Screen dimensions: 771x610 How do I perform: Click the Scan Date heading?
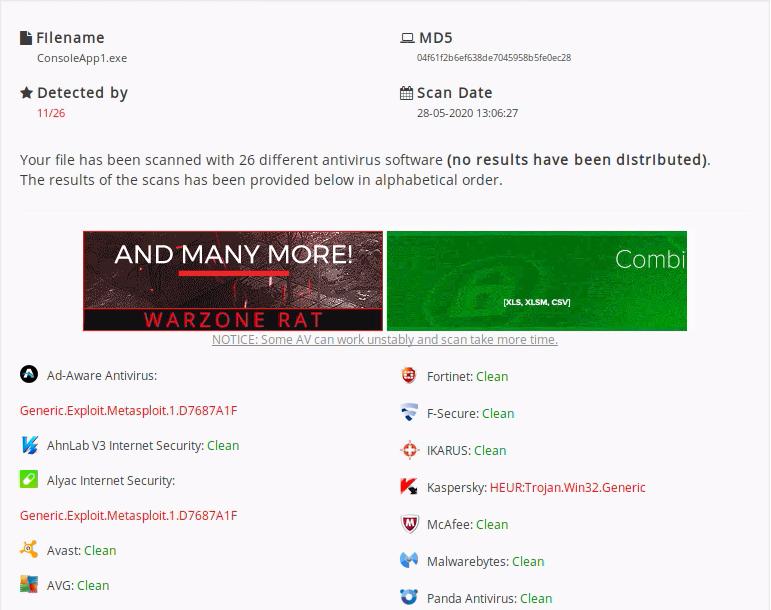coord(455,93)
